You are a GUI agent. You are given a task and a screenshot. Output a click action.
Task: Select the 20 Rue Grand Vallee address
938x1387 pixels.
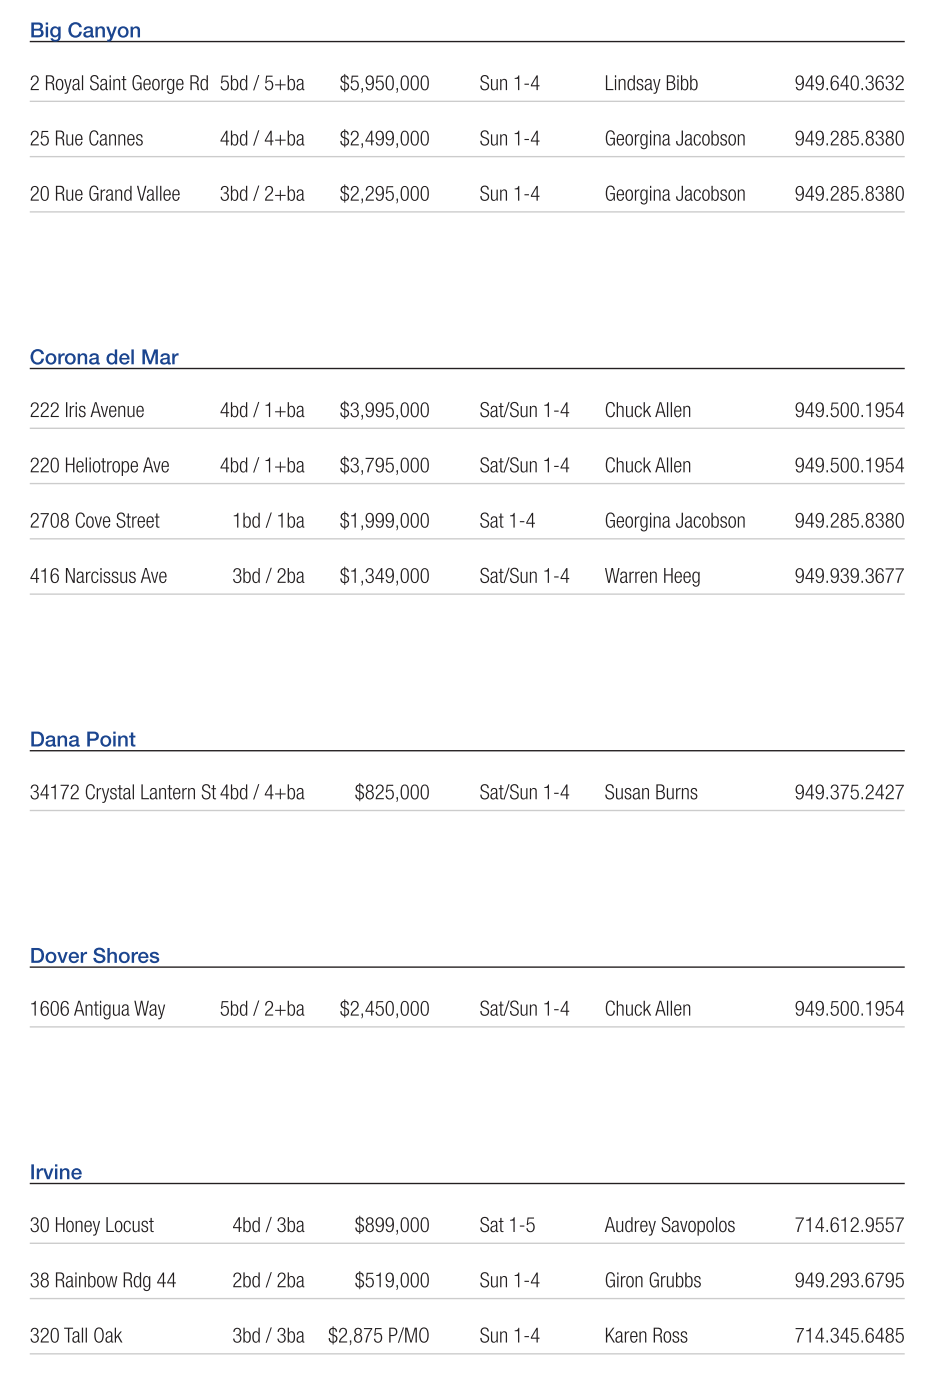105,194
